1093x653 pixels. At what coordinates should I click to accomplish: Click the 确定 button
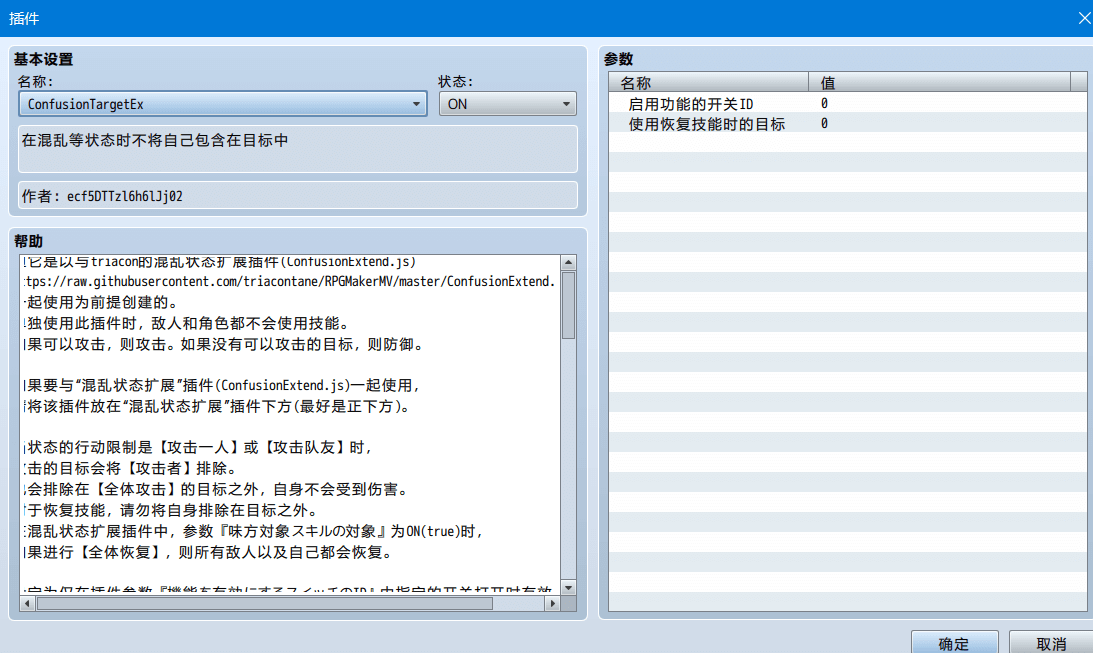click(x=954, y=643)
